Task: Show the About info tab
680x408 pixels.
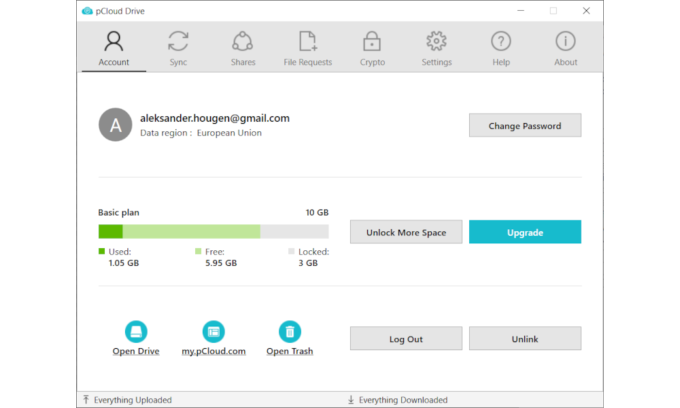Action: pyautogui.click(x=566, y=48)
